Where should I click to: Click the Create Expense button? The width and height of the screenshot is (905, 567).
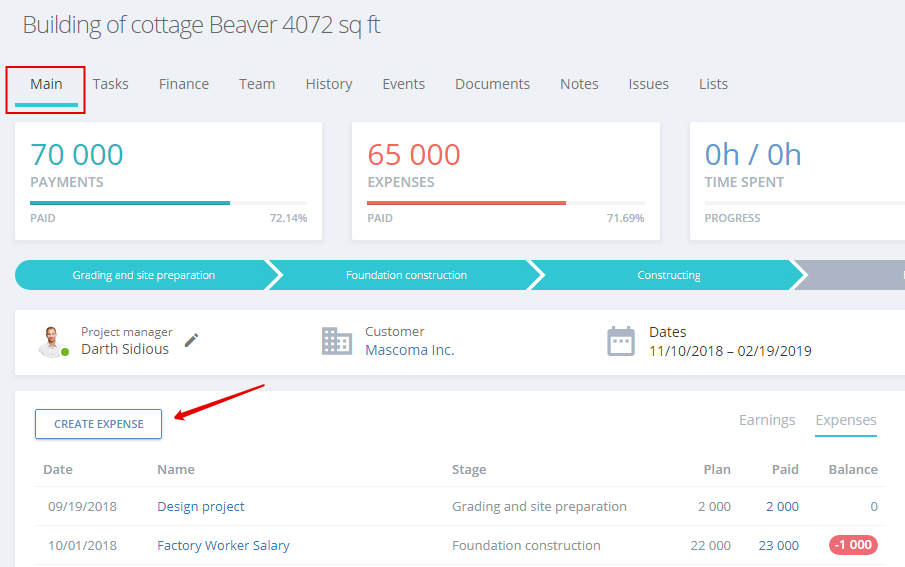tap(99, 424)
